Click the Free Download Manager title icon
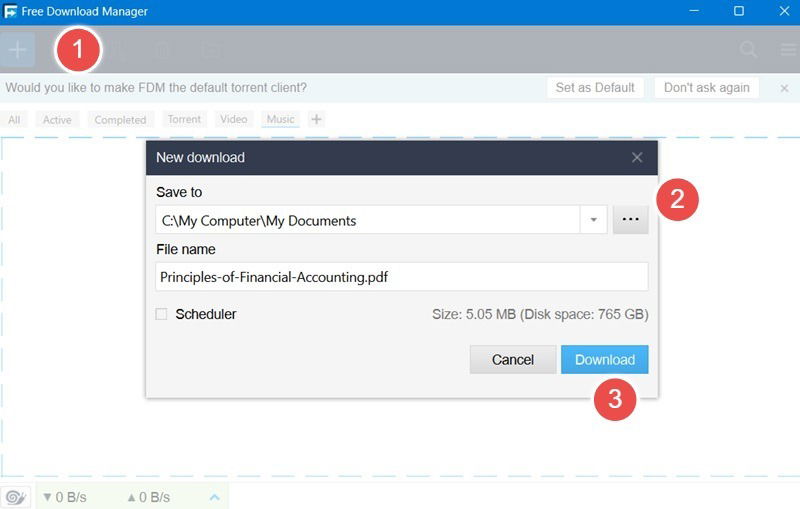The height and width of the screenshot is (509, 800). (10, 11)
